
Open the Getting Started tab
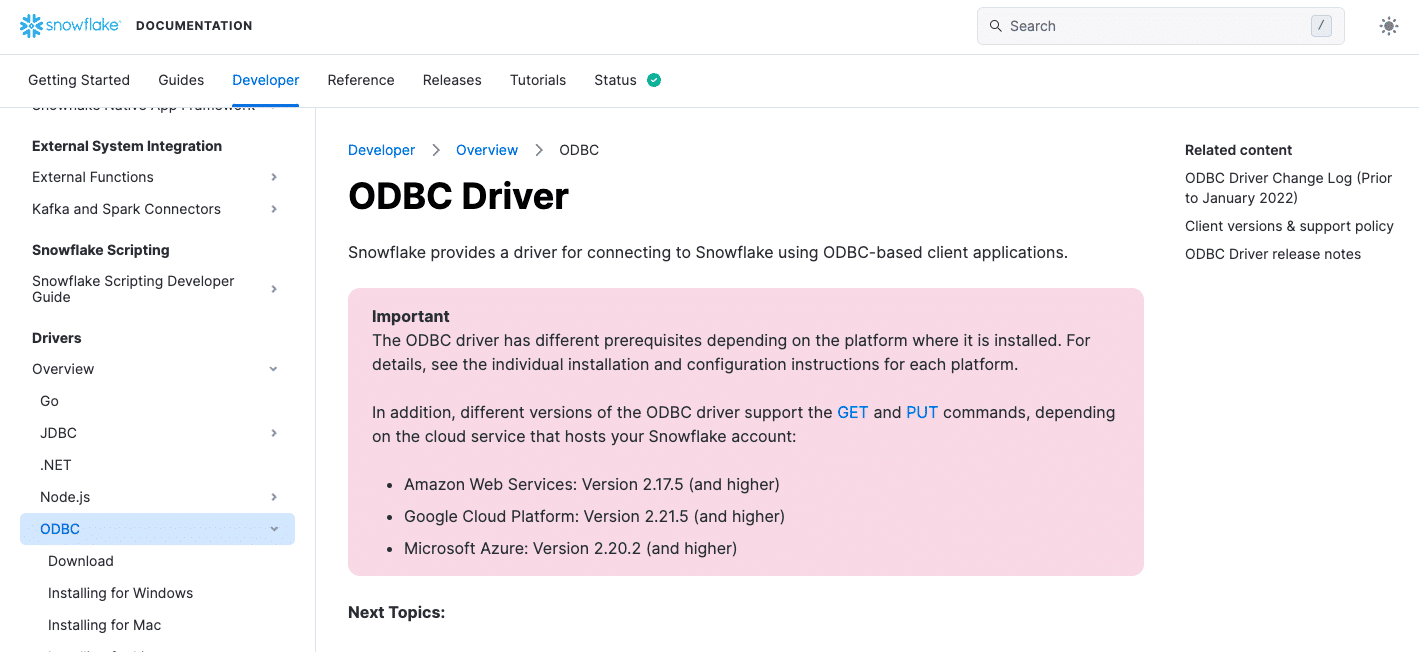pos(79,80)
